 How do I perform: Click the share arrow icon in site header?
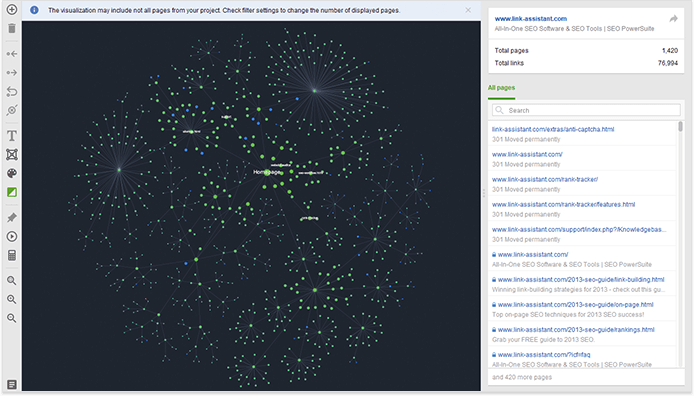[673, 19]
